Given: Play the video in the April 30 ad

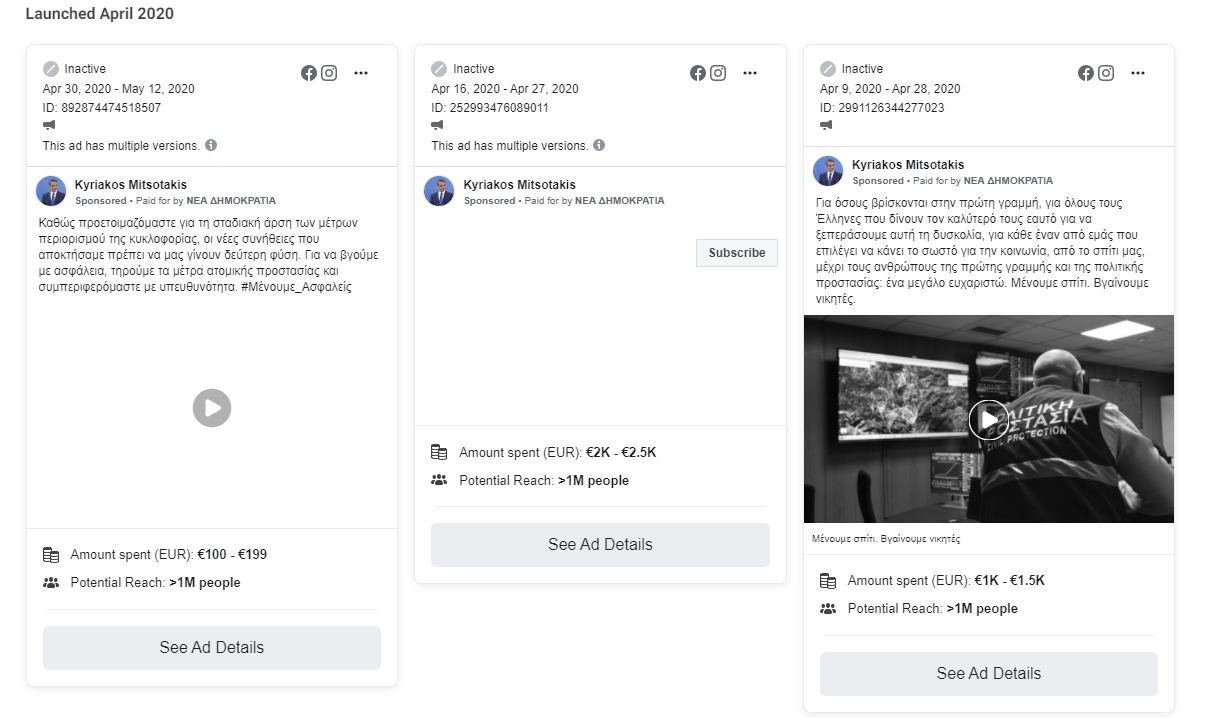Looking at the screenshot, I should (212, 407).
